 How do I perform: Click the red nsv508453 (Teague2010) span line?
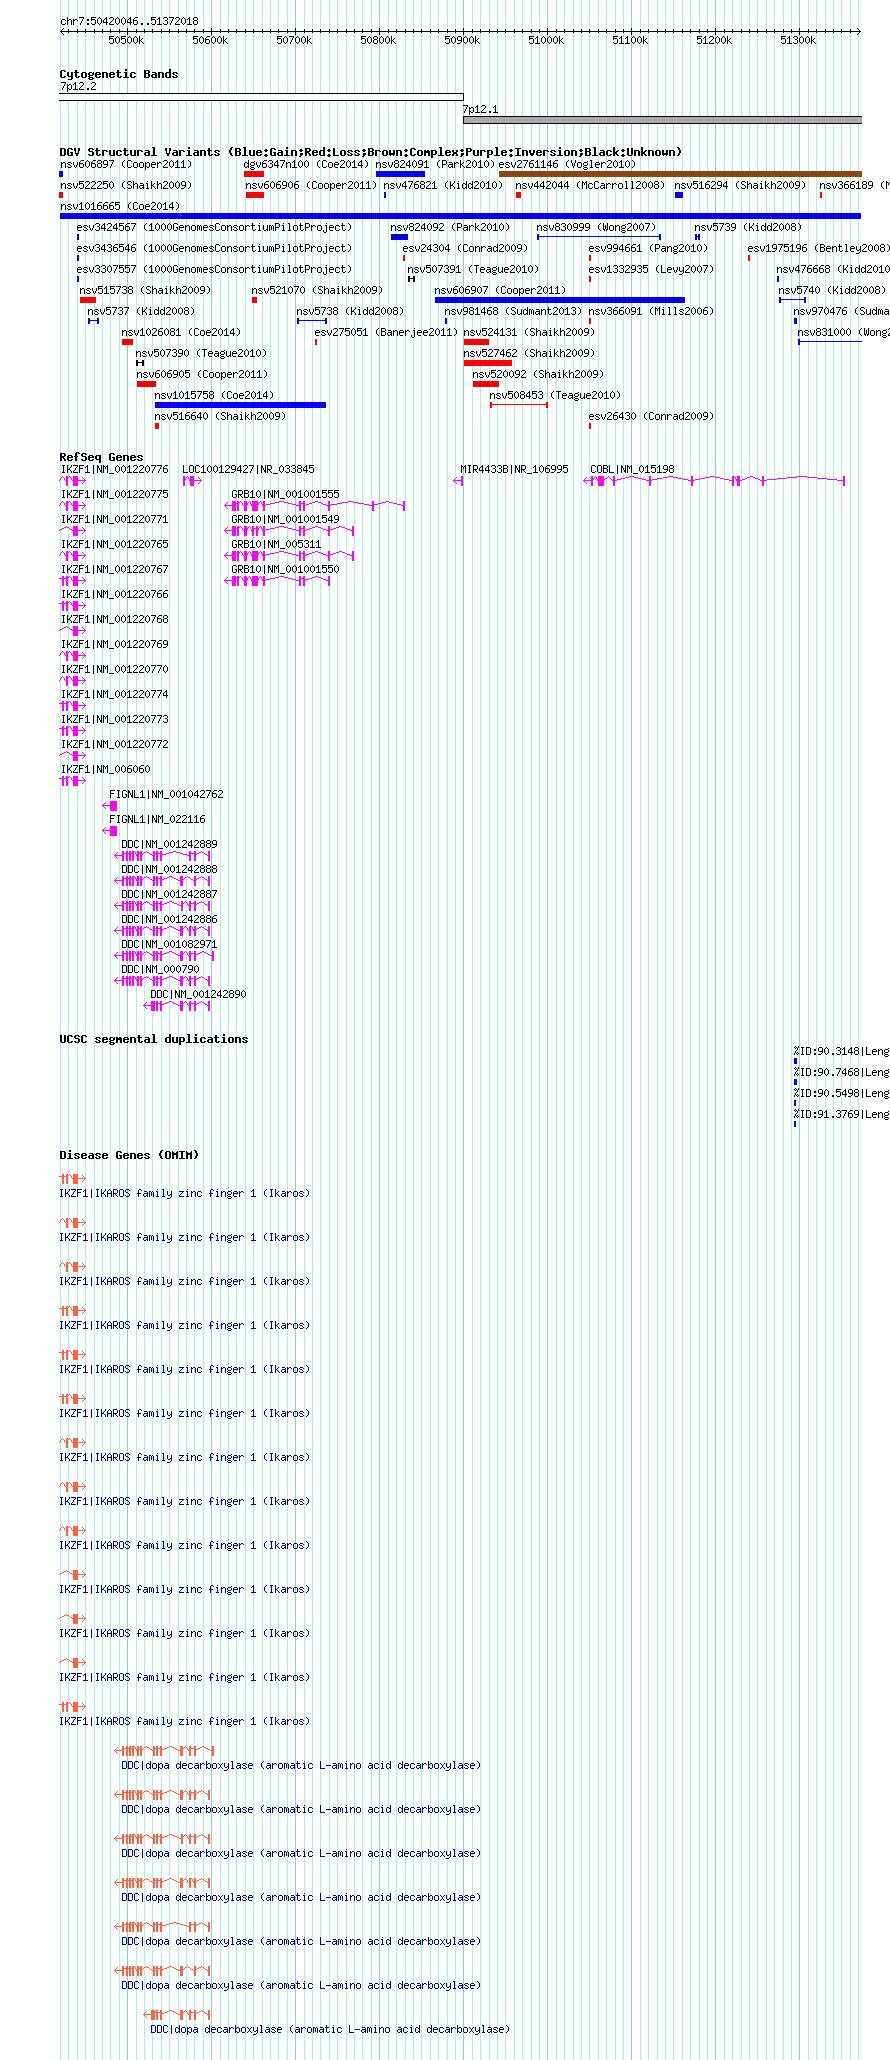click(518, 405)
